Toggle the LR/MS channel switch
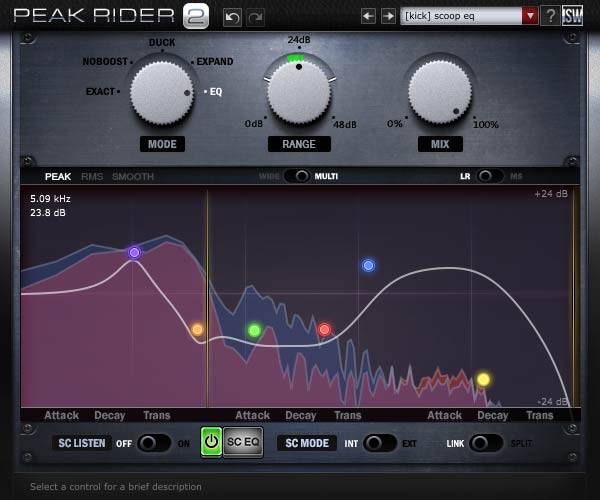 tap(489, 176)
